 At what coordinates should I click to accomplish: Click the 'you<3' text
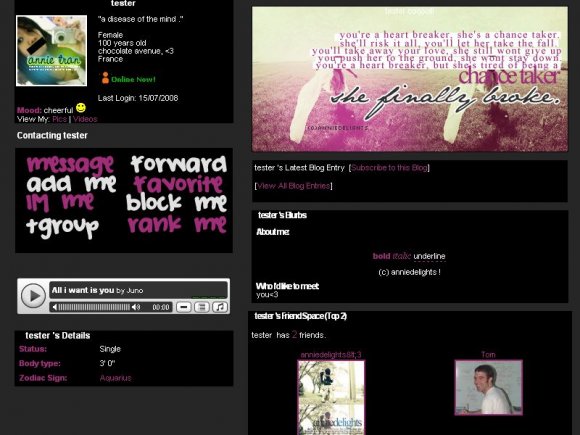point(267,295)
